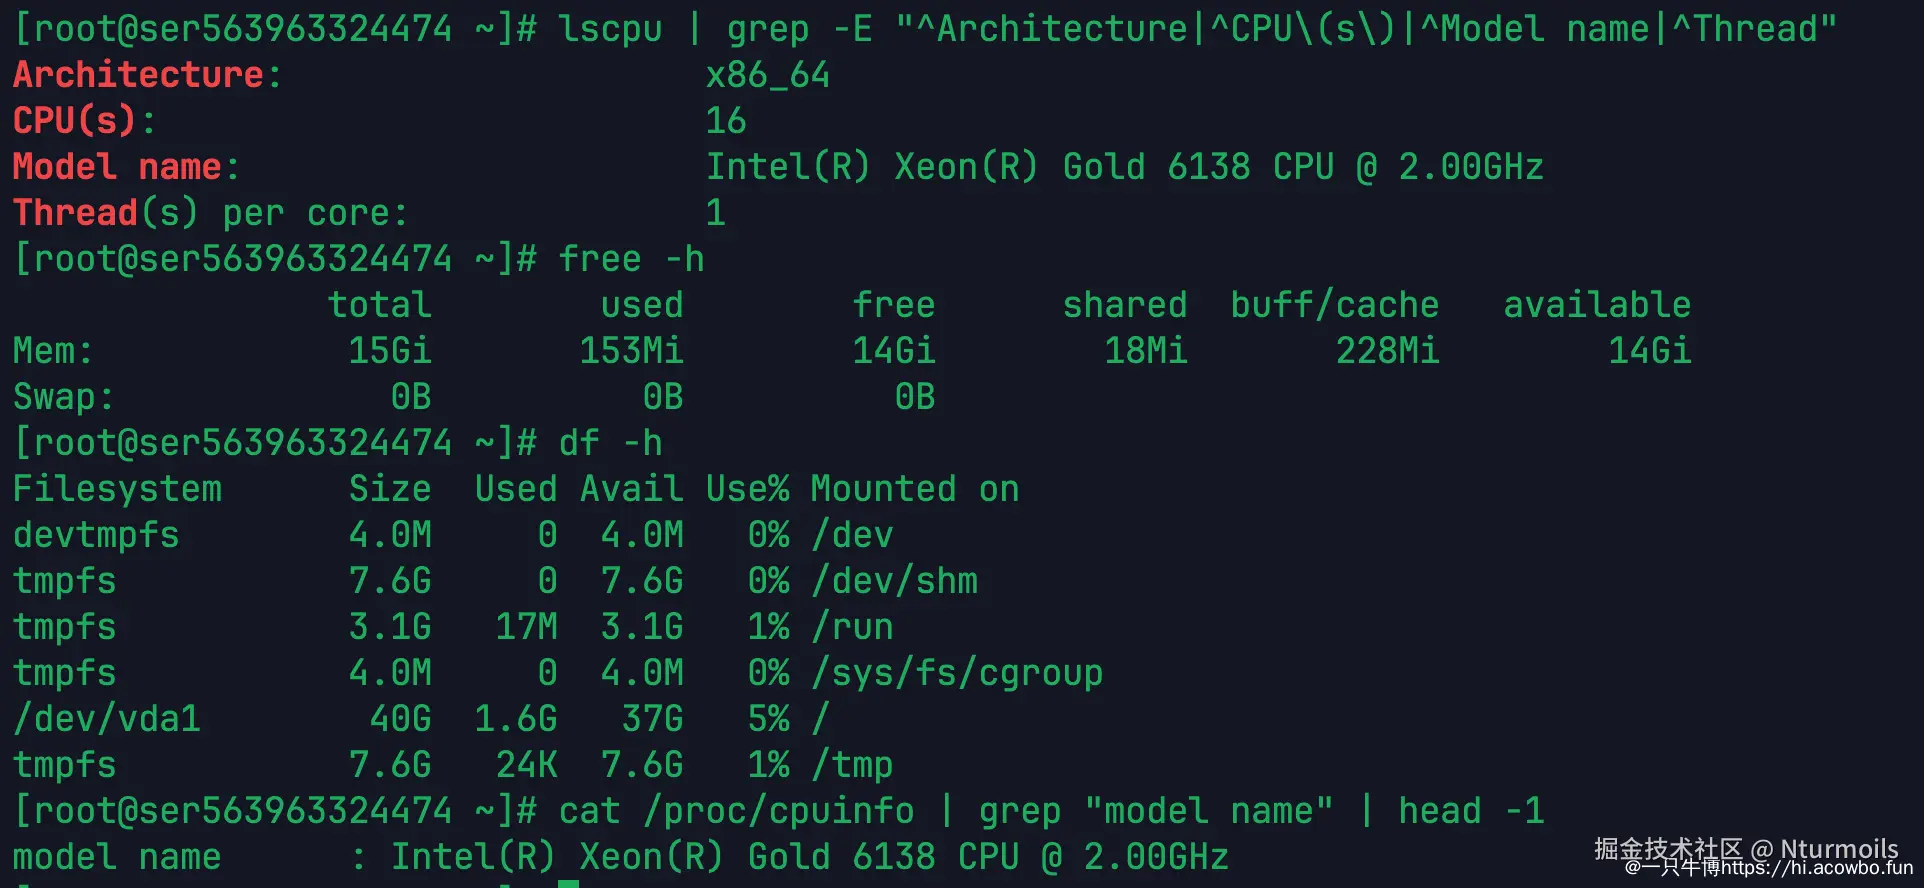Click the red Model name label

pos(117,167)
